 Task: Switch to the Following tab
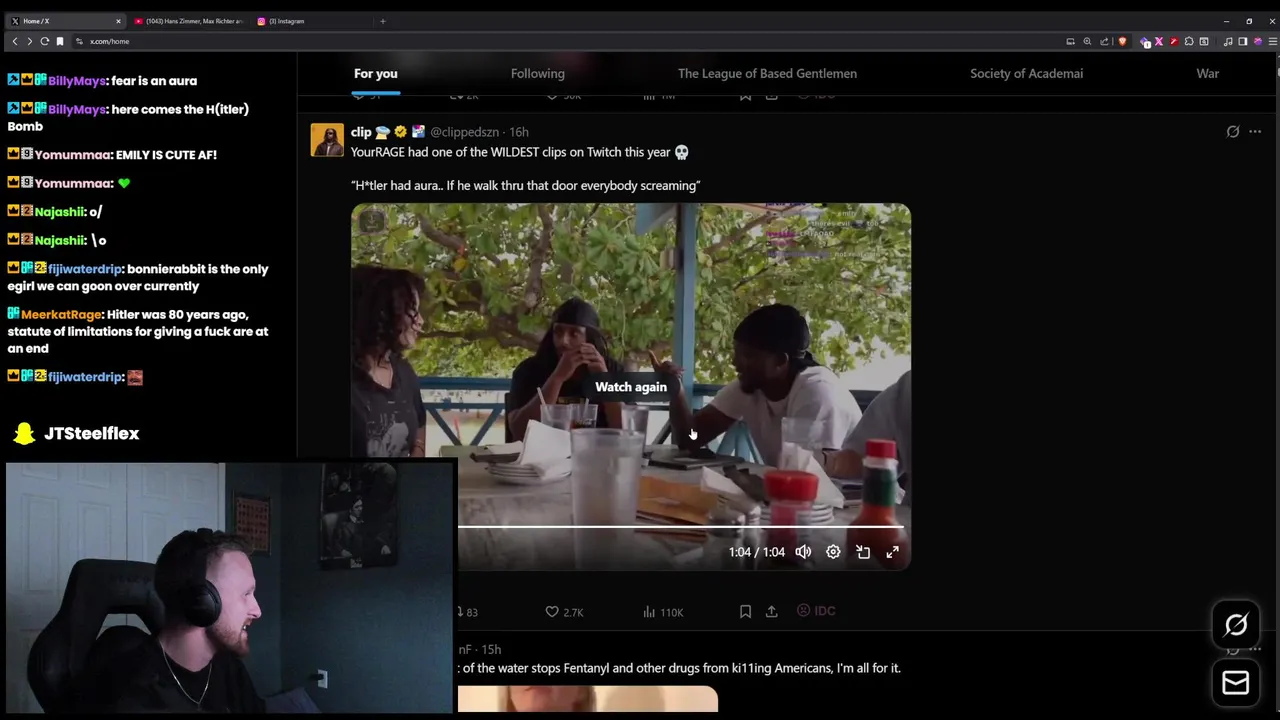[537, 73]
